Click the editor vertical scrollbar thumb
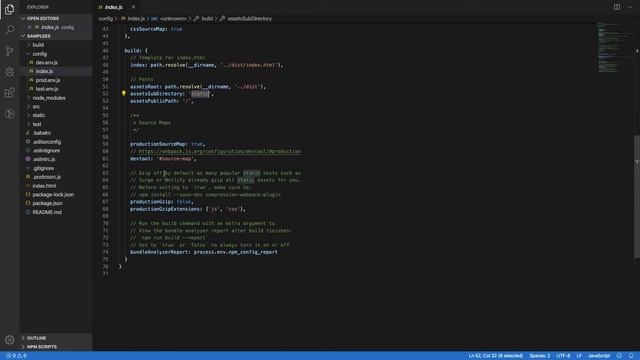The image size is (640, 360). tap(637, 196)
